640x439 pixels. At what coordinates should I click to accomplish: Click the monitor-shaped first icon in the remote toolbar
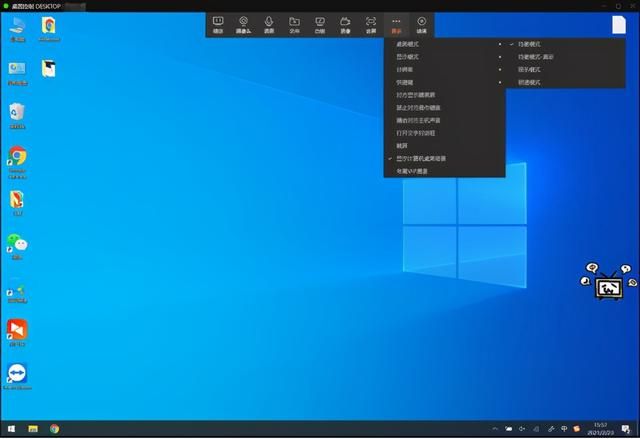point(218,24)
